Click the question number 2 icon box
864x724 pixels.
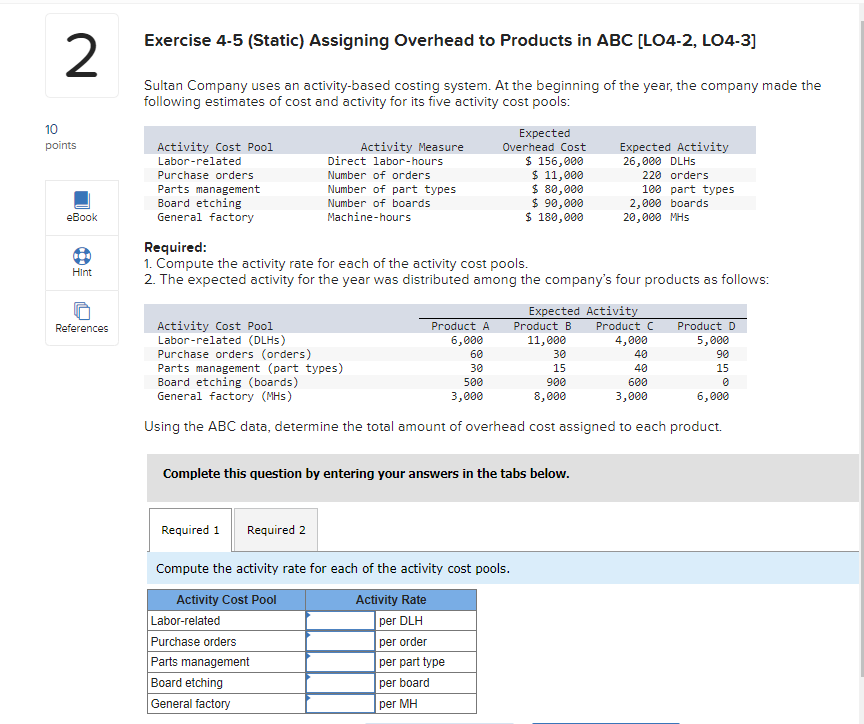(81, 55)
